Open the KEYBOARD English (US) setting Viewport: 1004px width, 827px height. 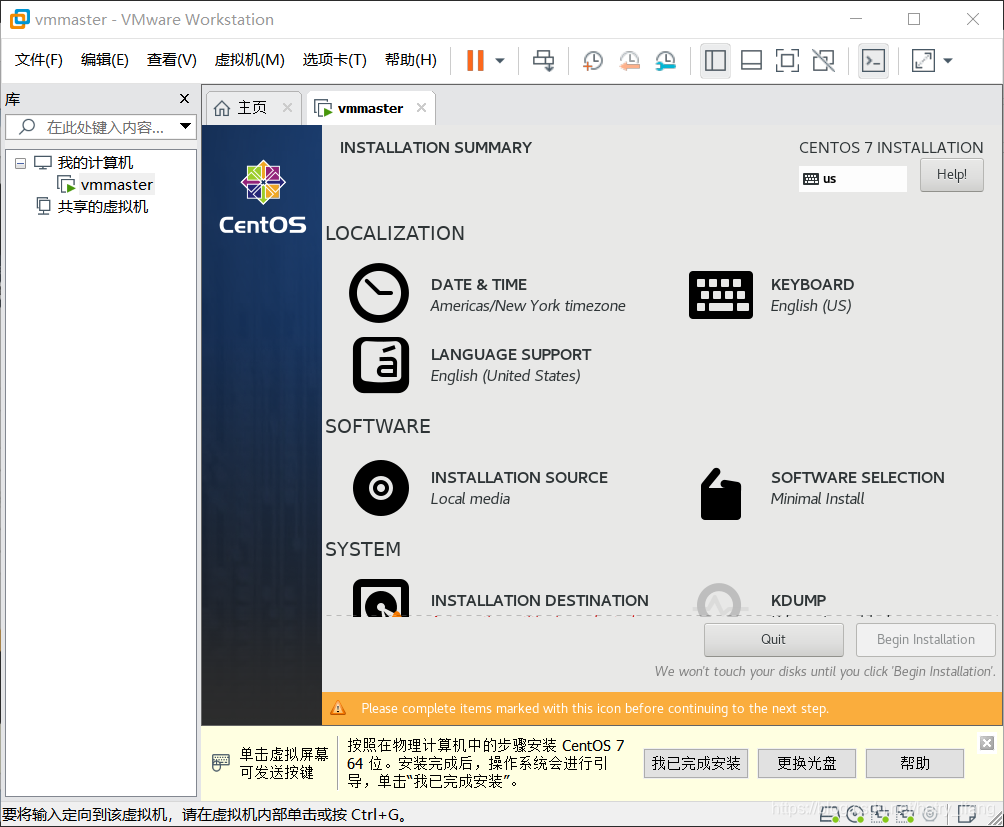point(812,295)
